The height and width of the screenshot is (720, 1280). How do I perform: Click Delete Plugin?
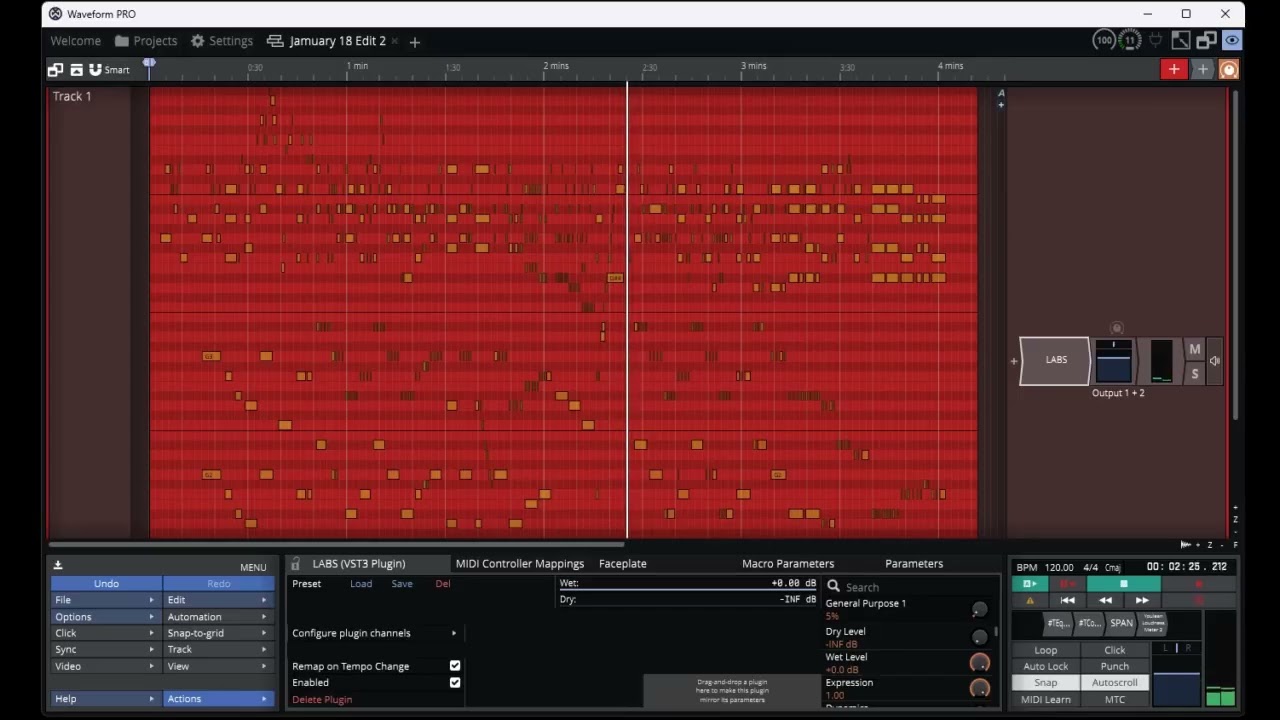[322, 700]
